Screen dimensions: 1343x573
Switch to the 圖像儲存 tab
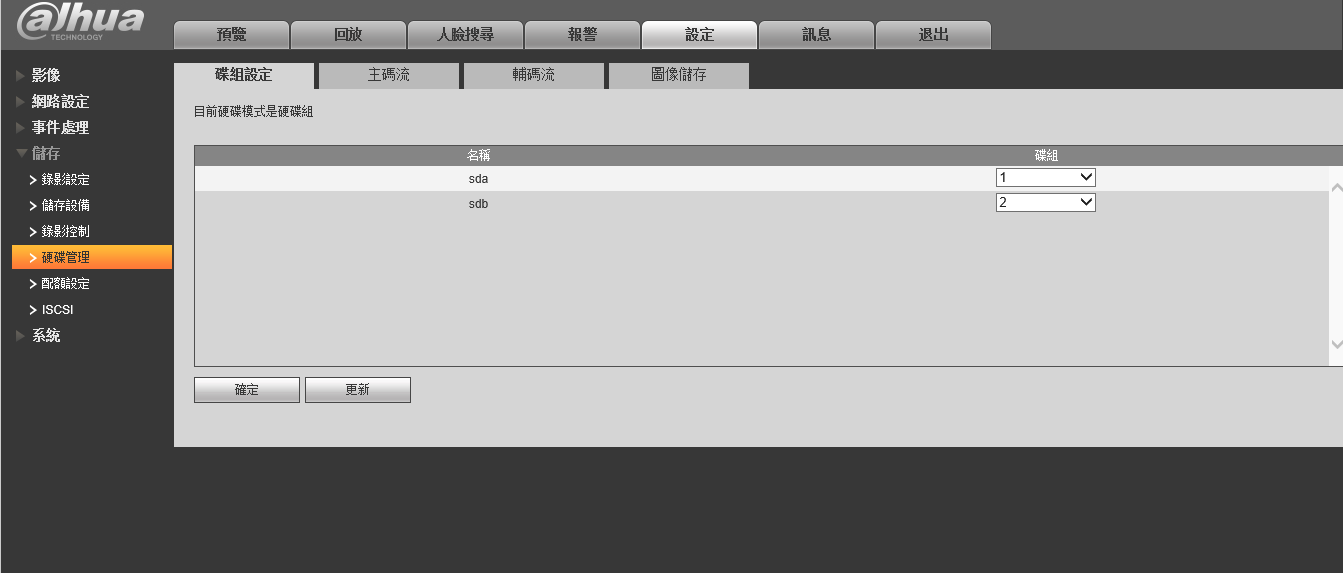(x=679, y=76)
